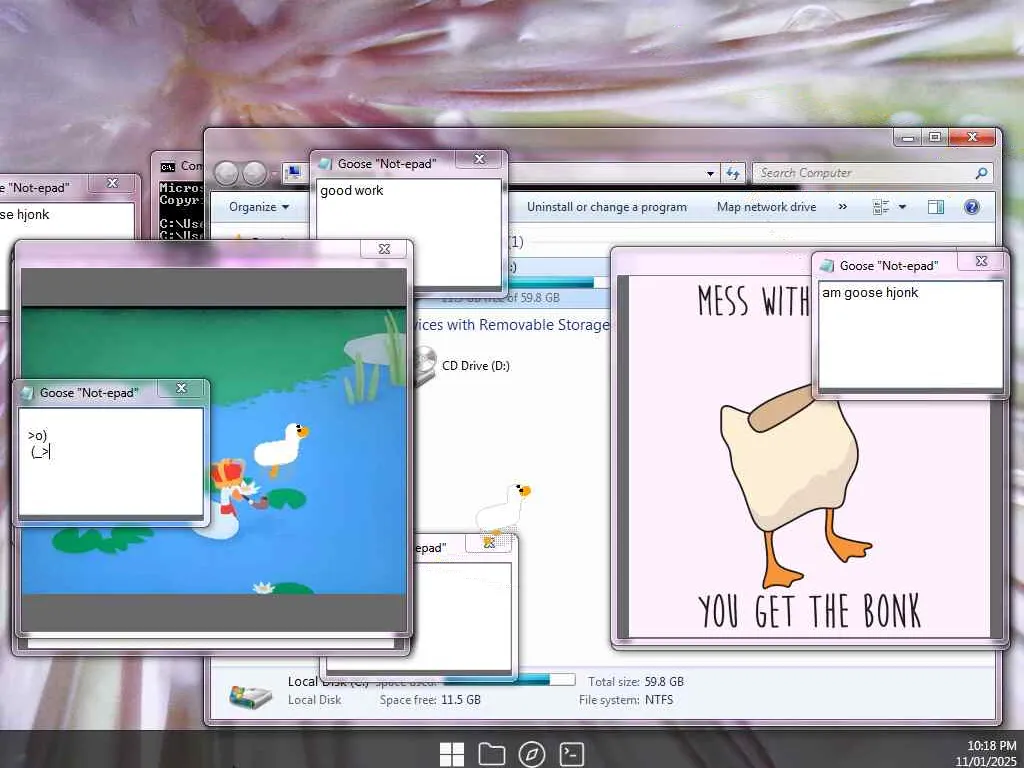Minimize the Computer explorer window
This screenshot has height=768, width=1024.
(908, 137)
